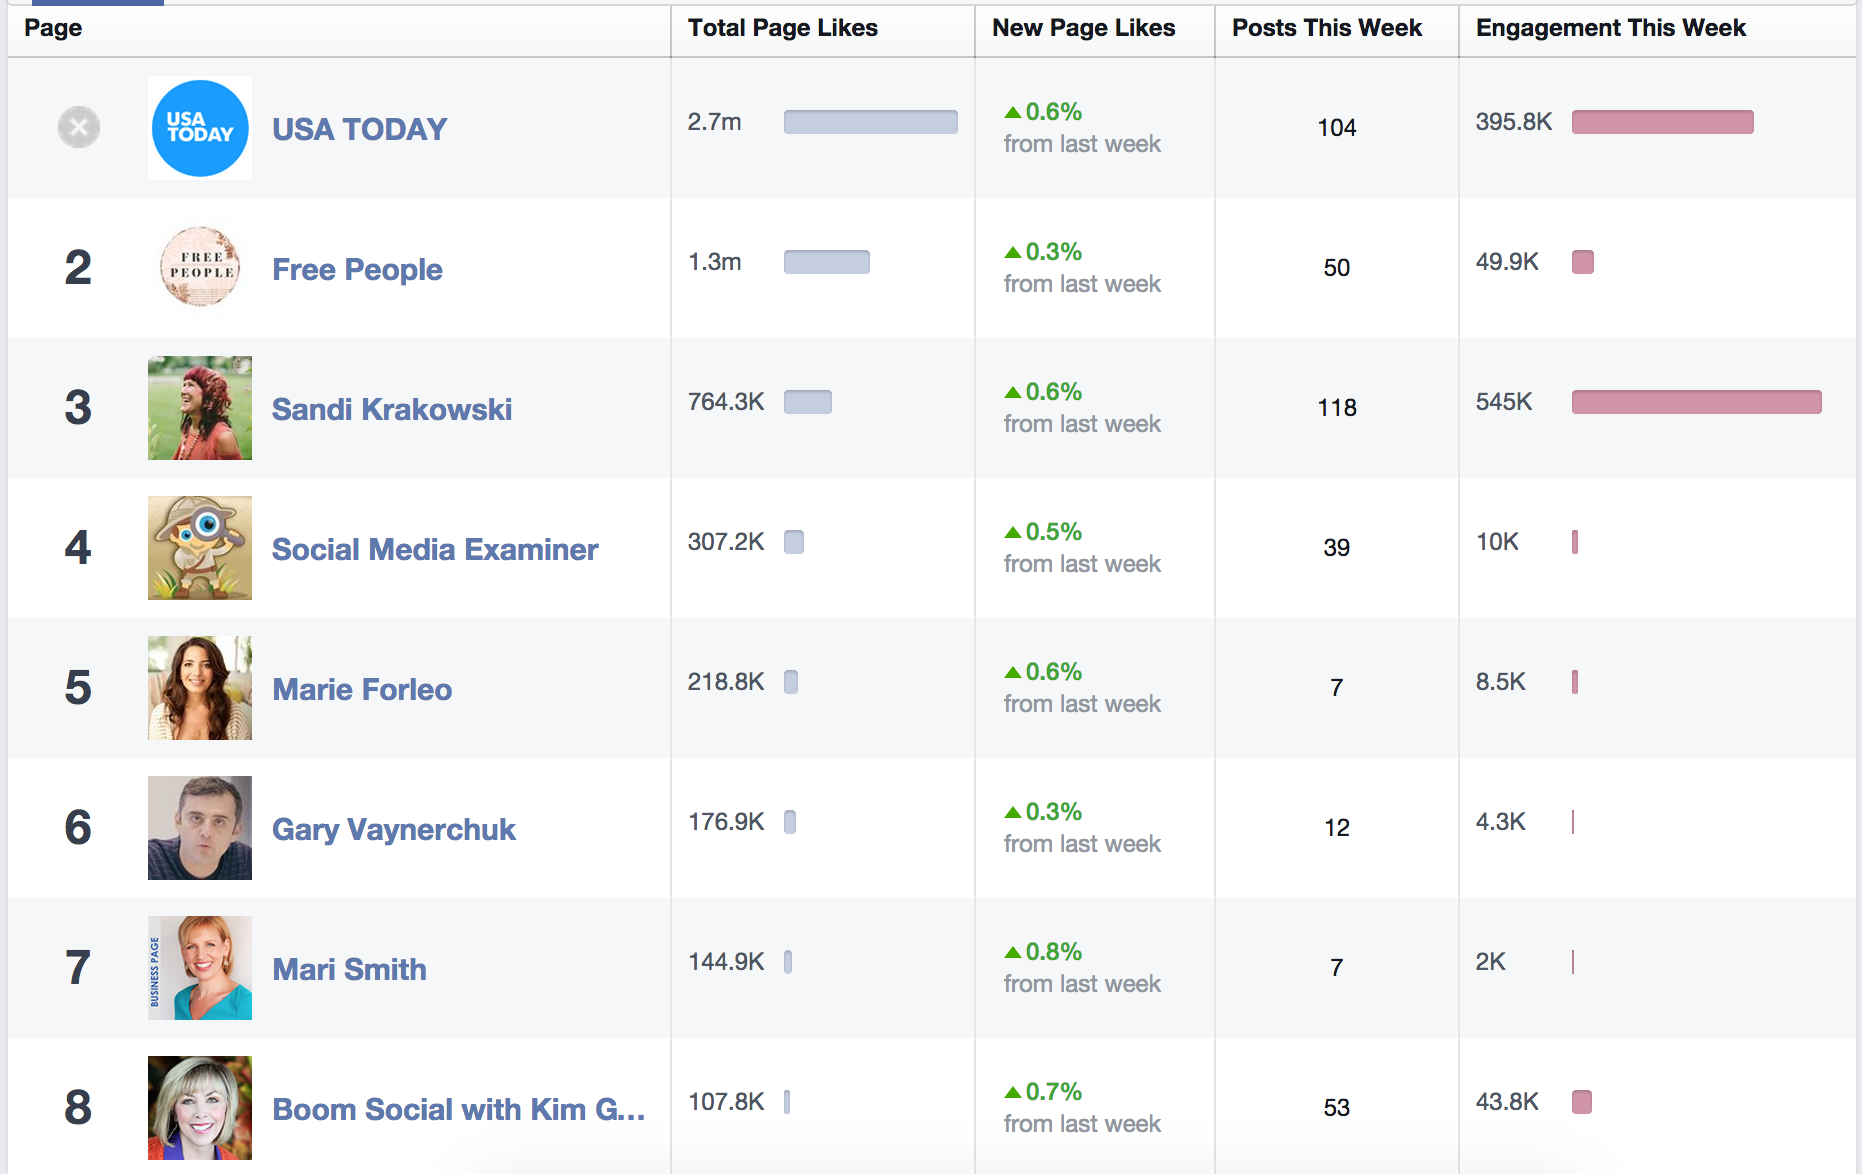Sort by Total Page Likes column
This screenshot has width=1862, height=1174.
coord(782,28)
